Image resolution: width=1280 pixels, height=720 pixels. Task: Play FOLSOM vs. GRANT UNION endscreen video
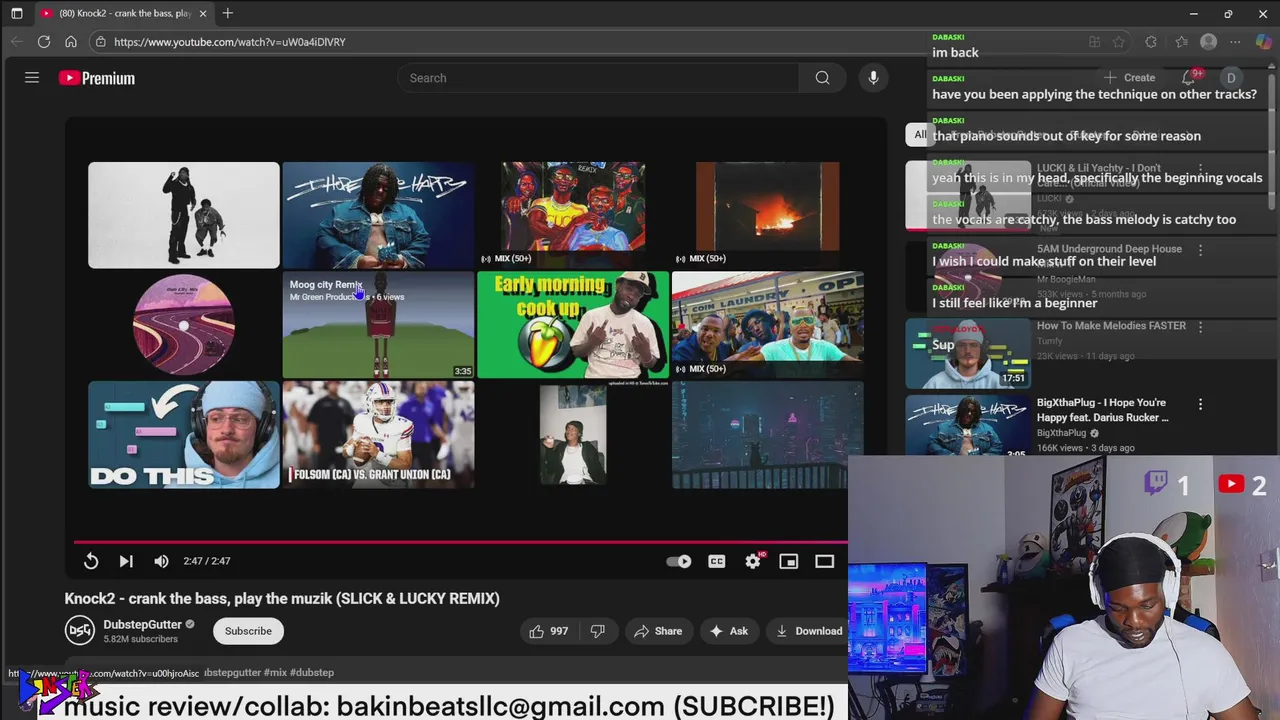coord(378,435)
